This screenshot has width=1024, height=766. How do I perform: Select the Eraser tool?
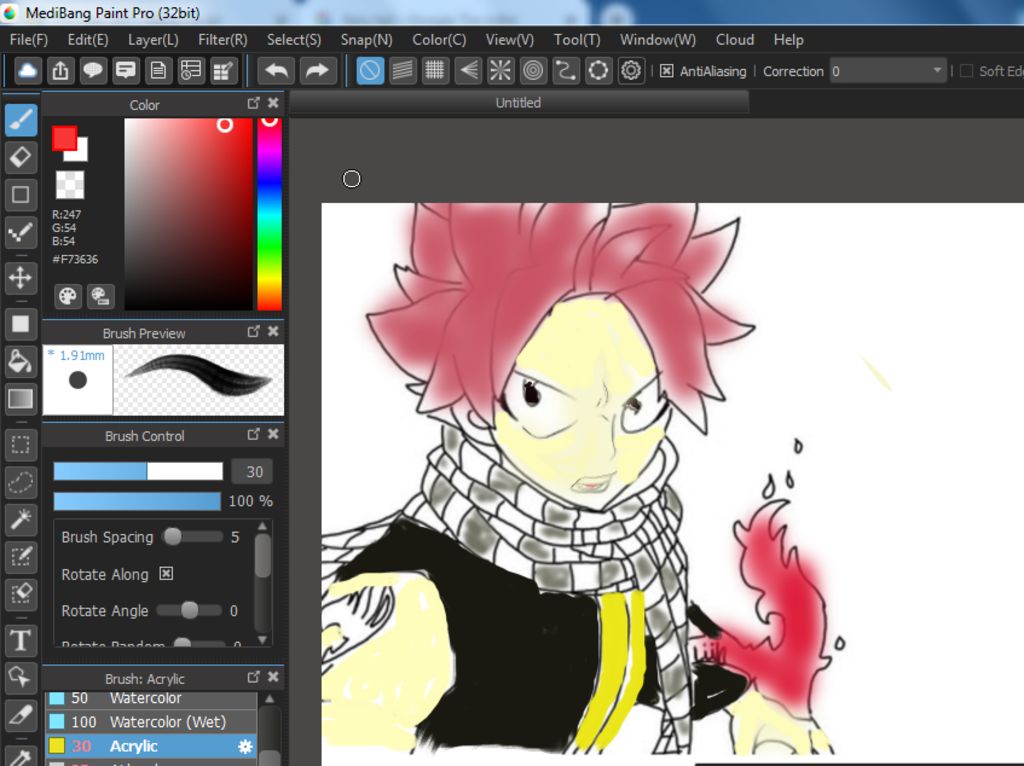pos(21,157)
